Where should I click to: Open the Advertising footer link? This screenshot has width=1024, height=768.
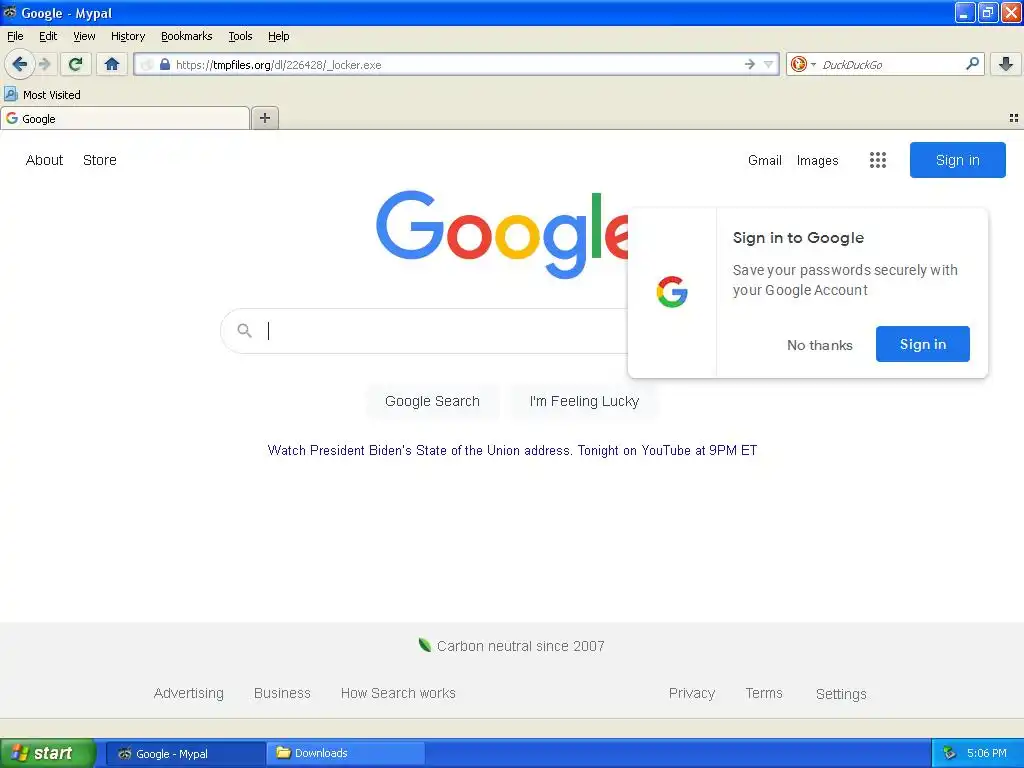(x=188, y=693)
